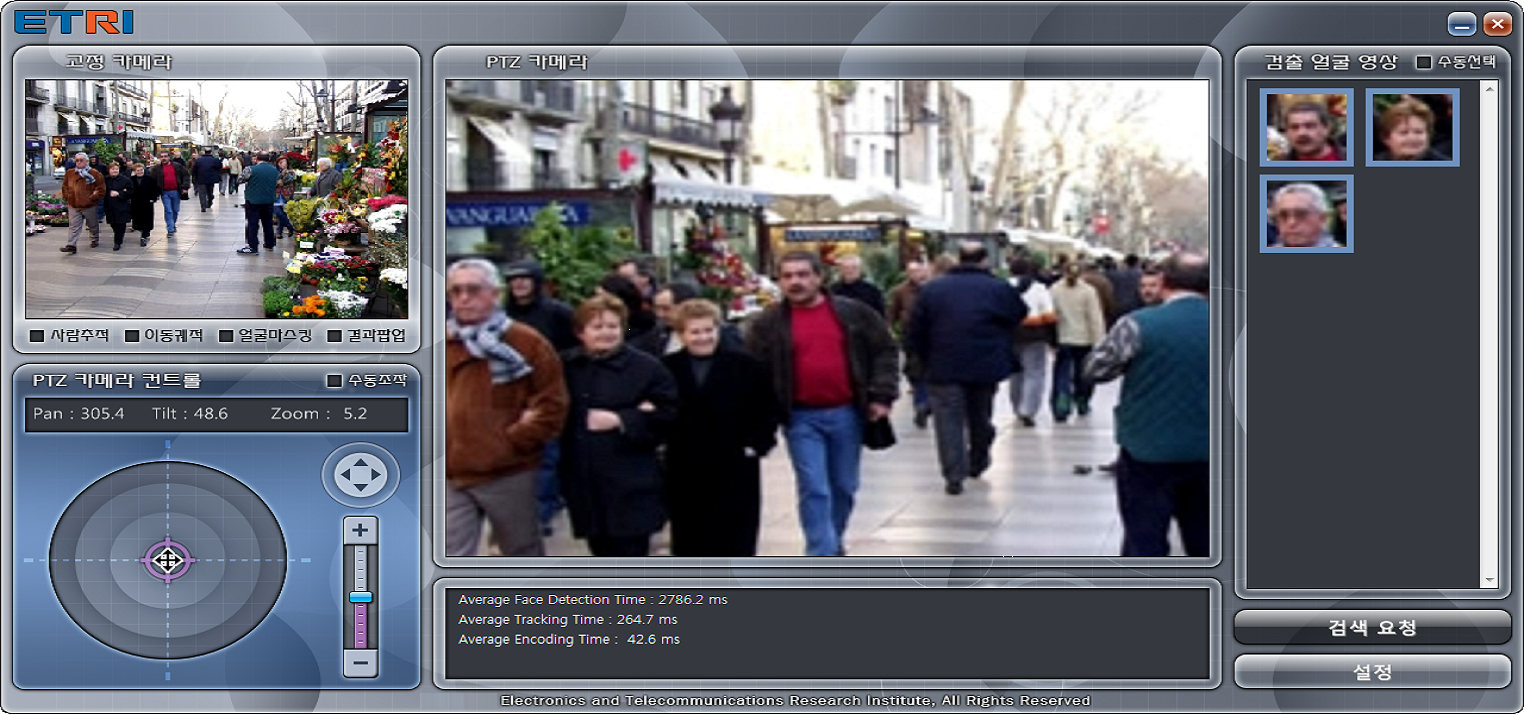Click the minus button to zoom out

(x=361, y=663)
